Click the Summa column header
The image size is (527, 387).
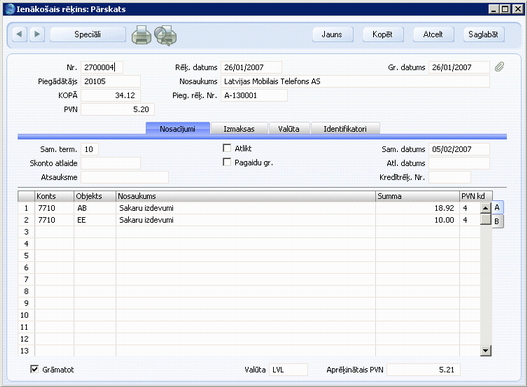[417, 196]
